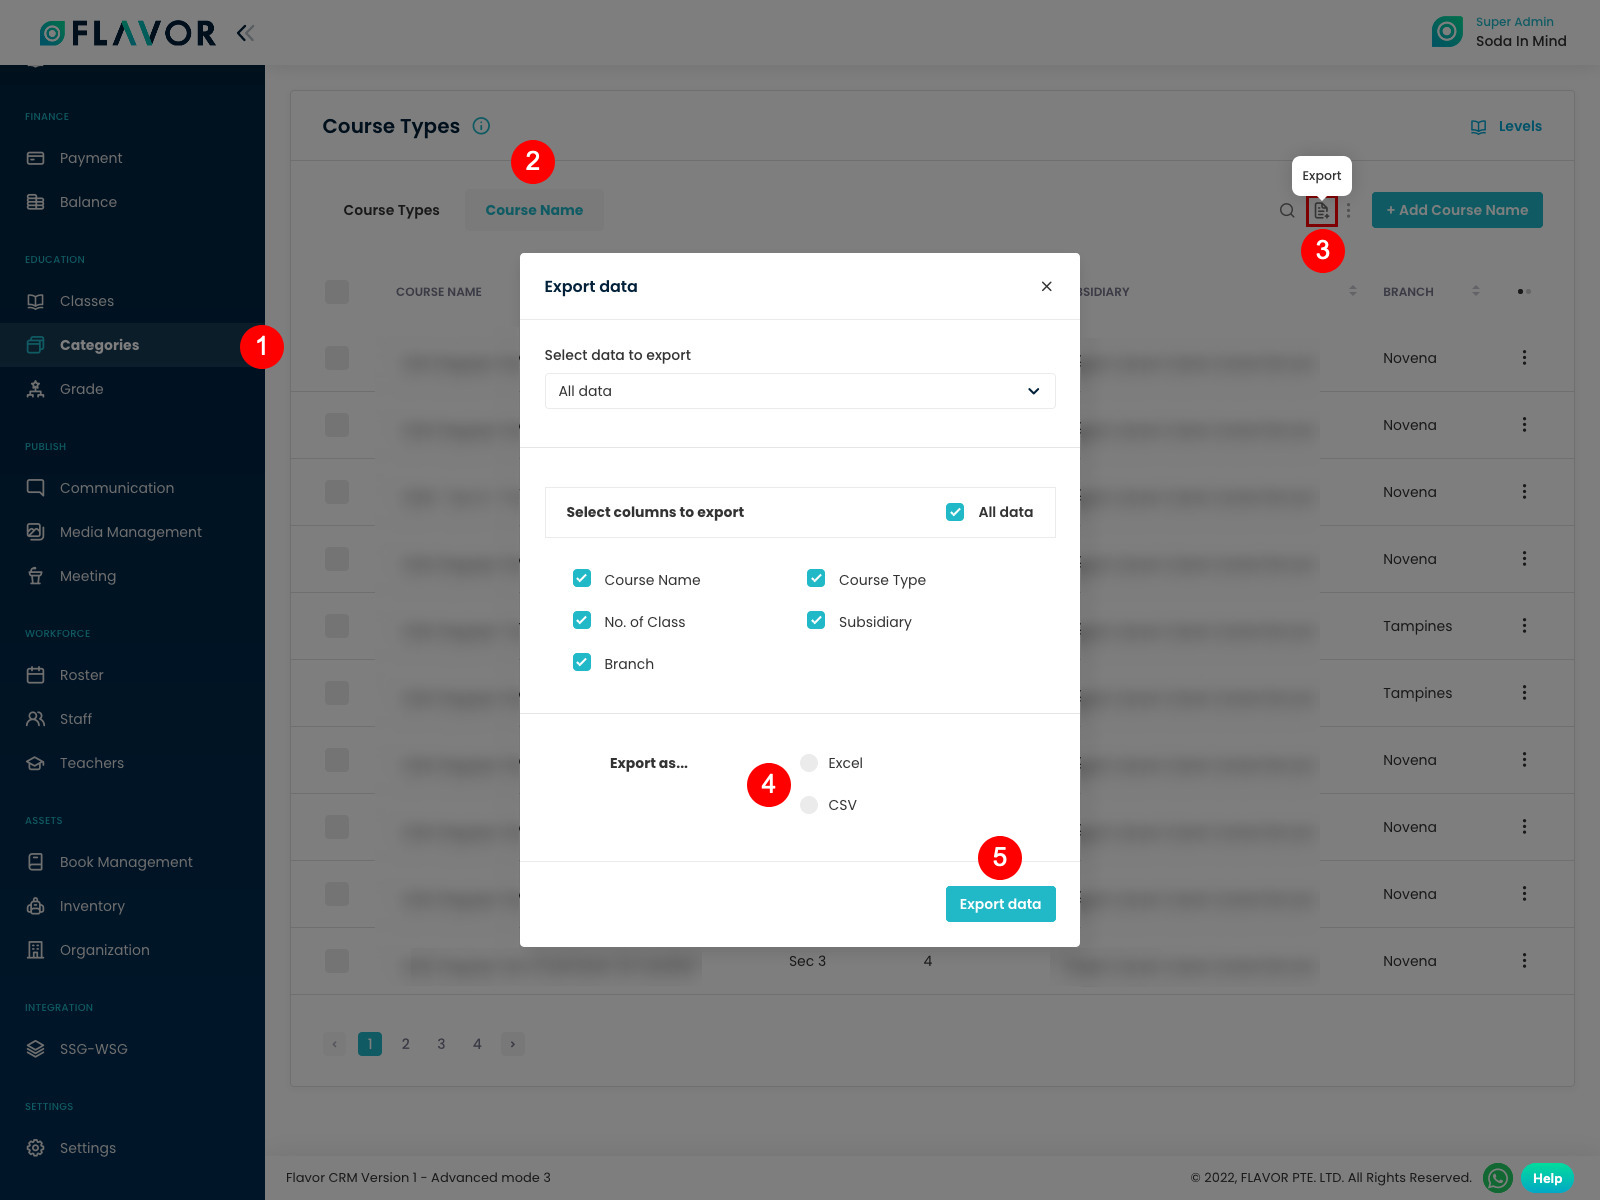The width and height of the screenshot is (1600, 1200).
Task: Open row actions for first Tampines row
Action: (1524, 626)
